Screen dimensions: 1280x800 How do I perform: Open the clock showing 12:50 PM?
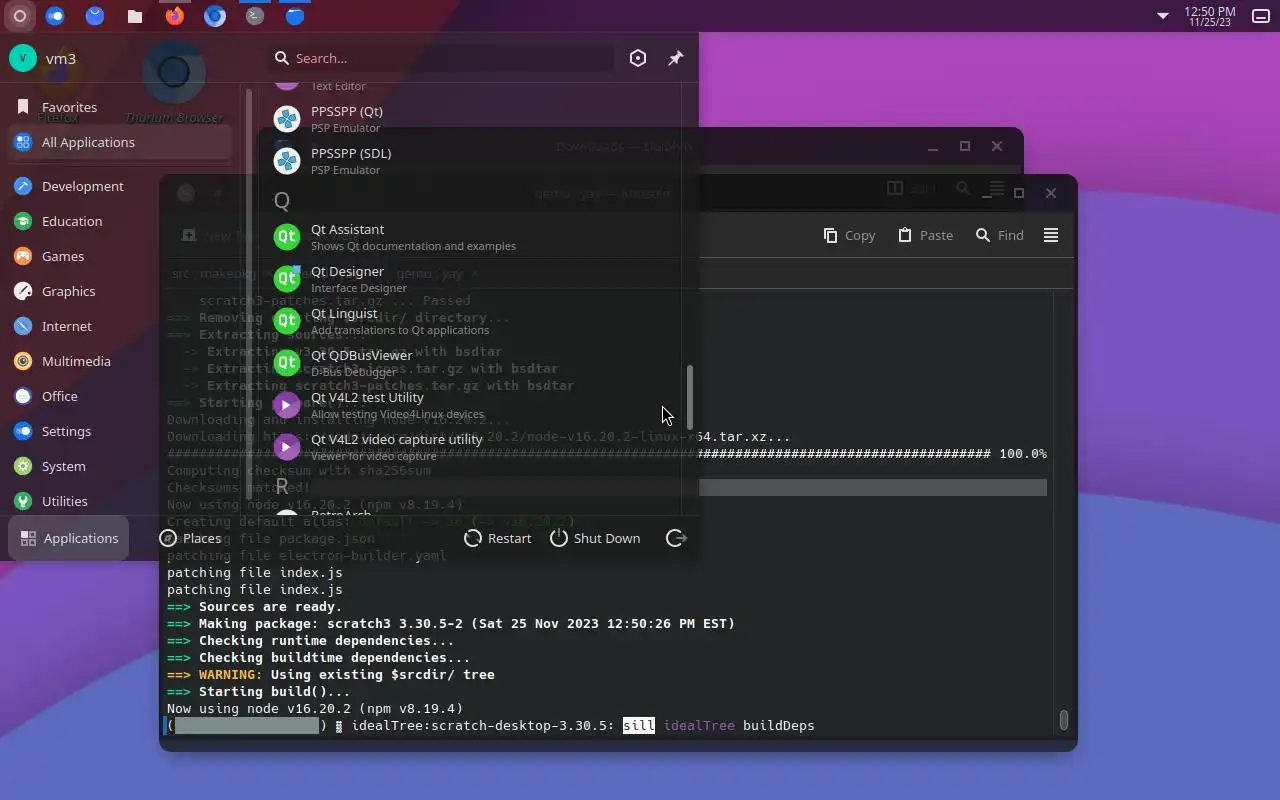click(x=1210, y=16)
